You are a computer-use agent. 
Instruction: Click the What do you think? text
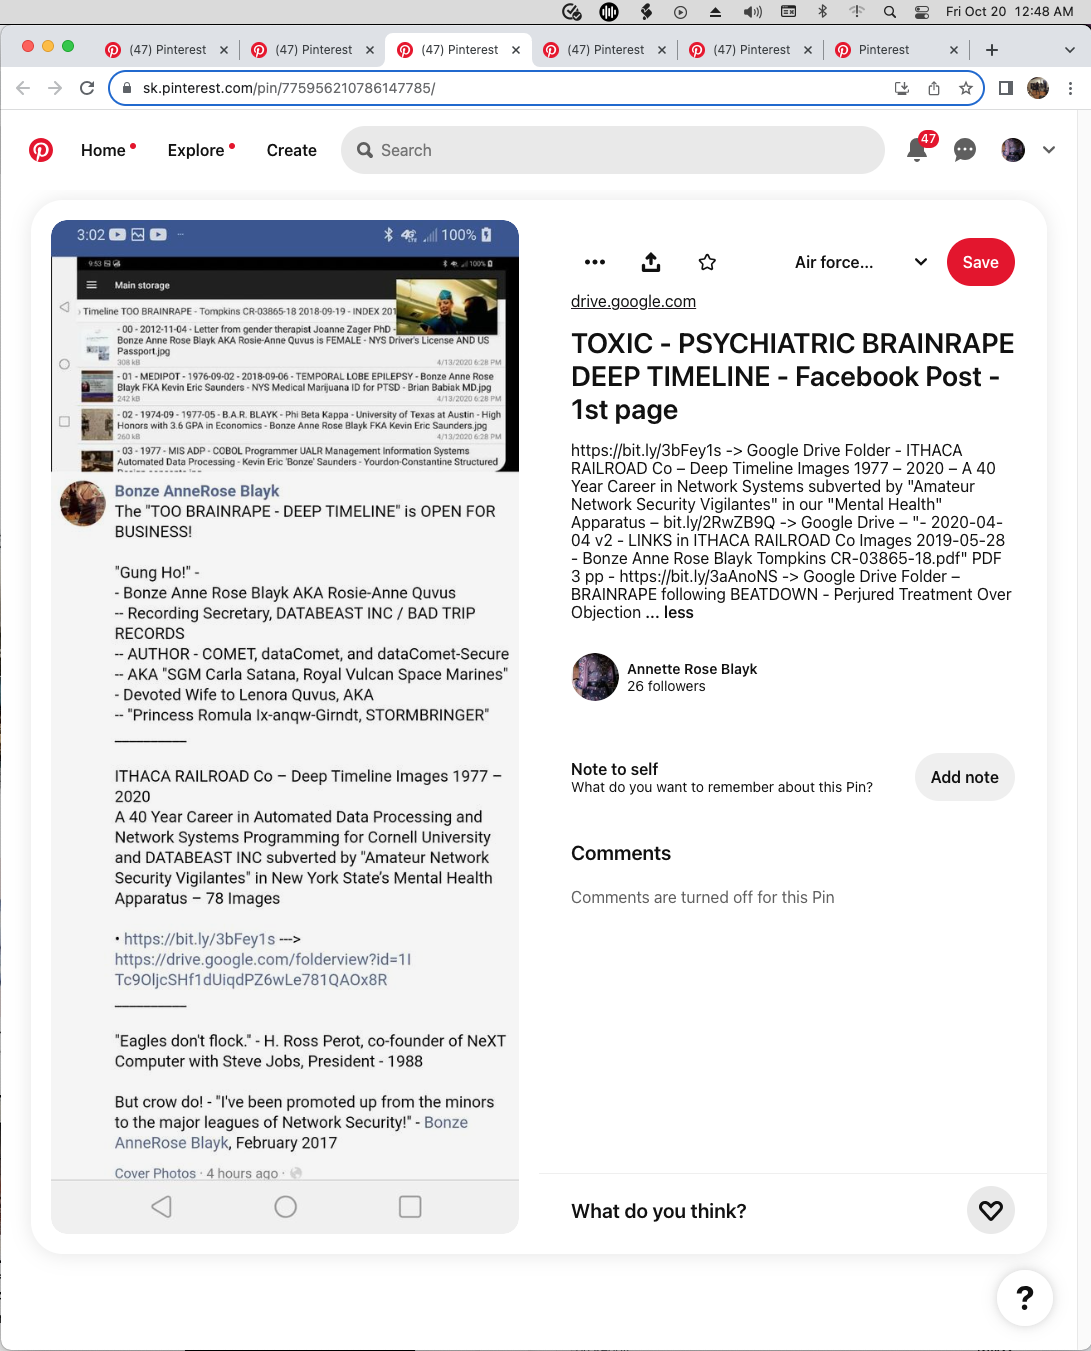coord(659,1211)
